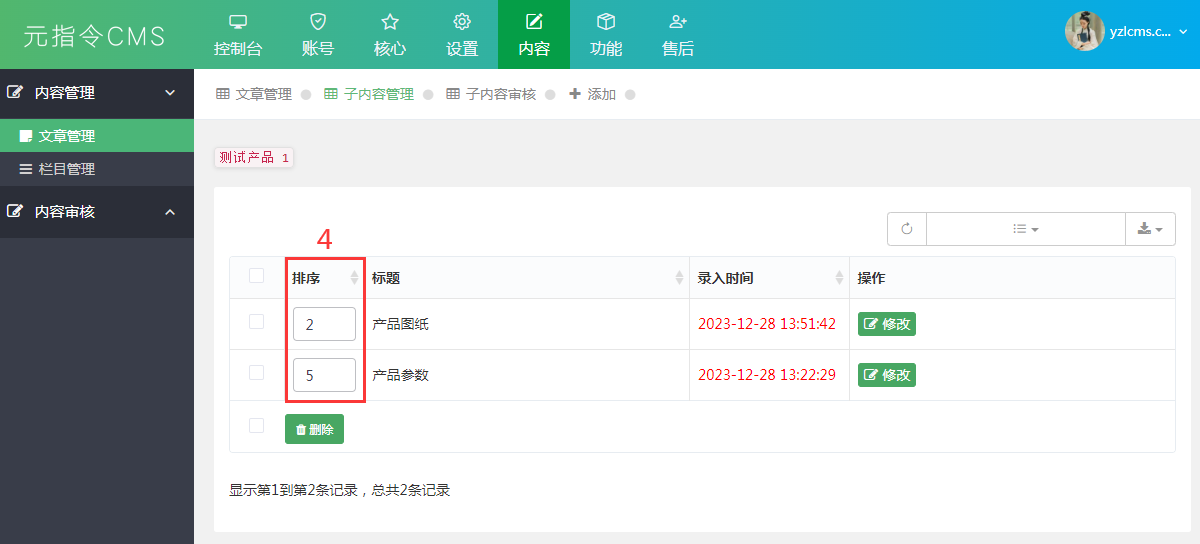Switch to the 文章管理 tab
This screenshot has height=544, width=1200.
(254, 94)
